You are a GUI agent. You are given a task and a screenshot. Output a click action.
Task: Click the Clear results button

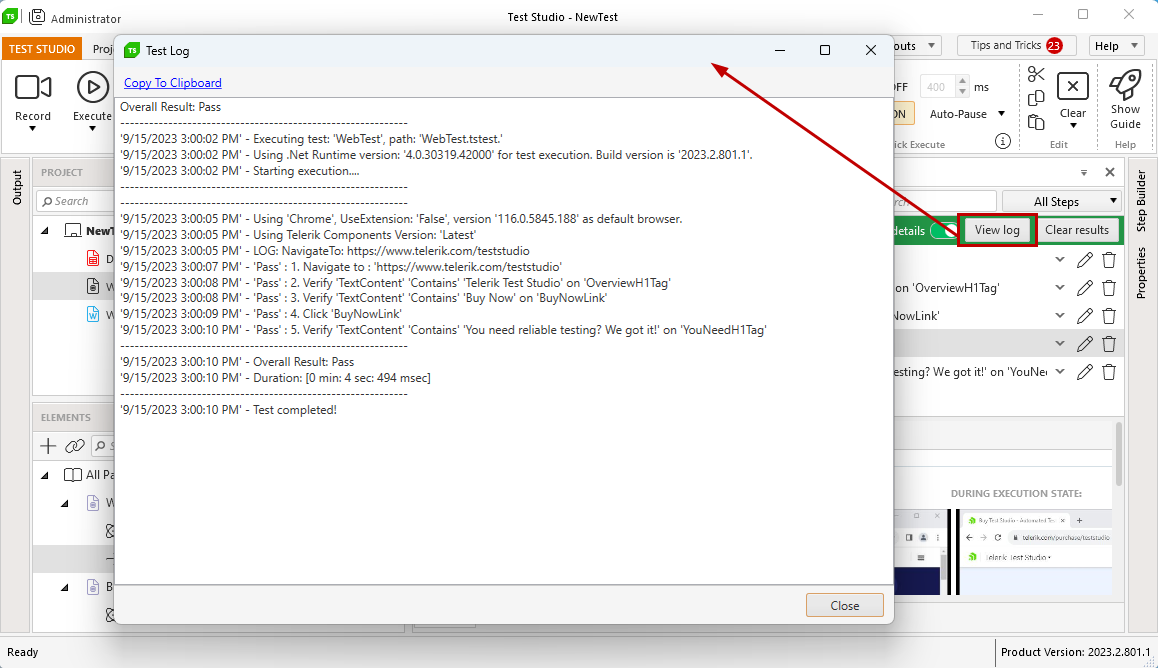tap(1077, 230)
